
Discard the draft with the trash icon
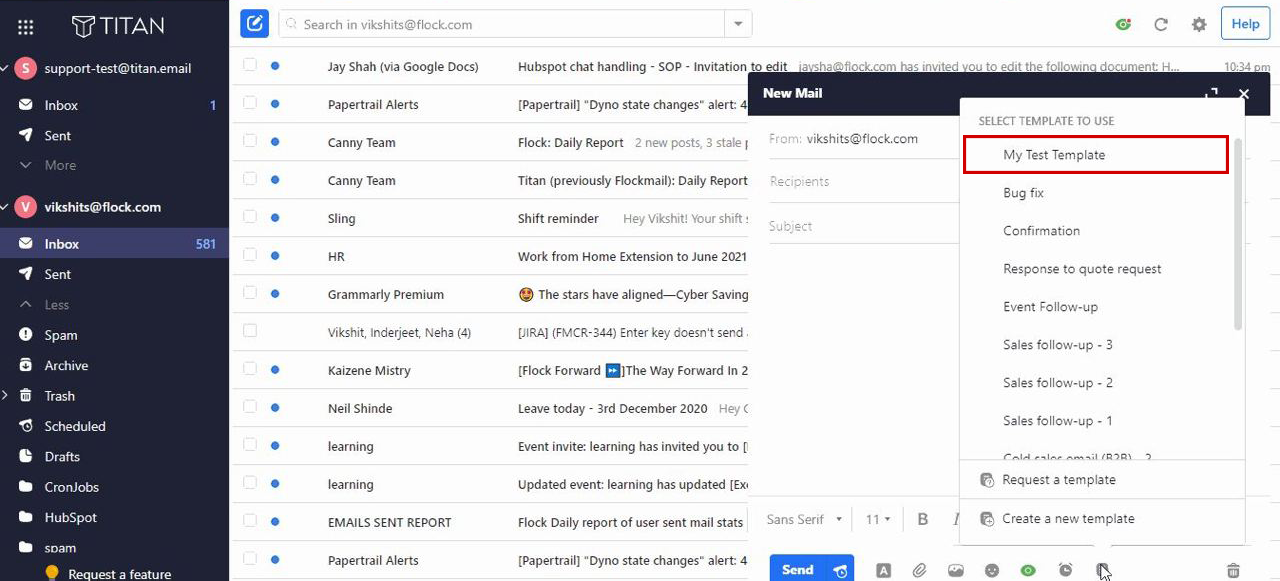pyautogui.click(x=1233, y=570)
